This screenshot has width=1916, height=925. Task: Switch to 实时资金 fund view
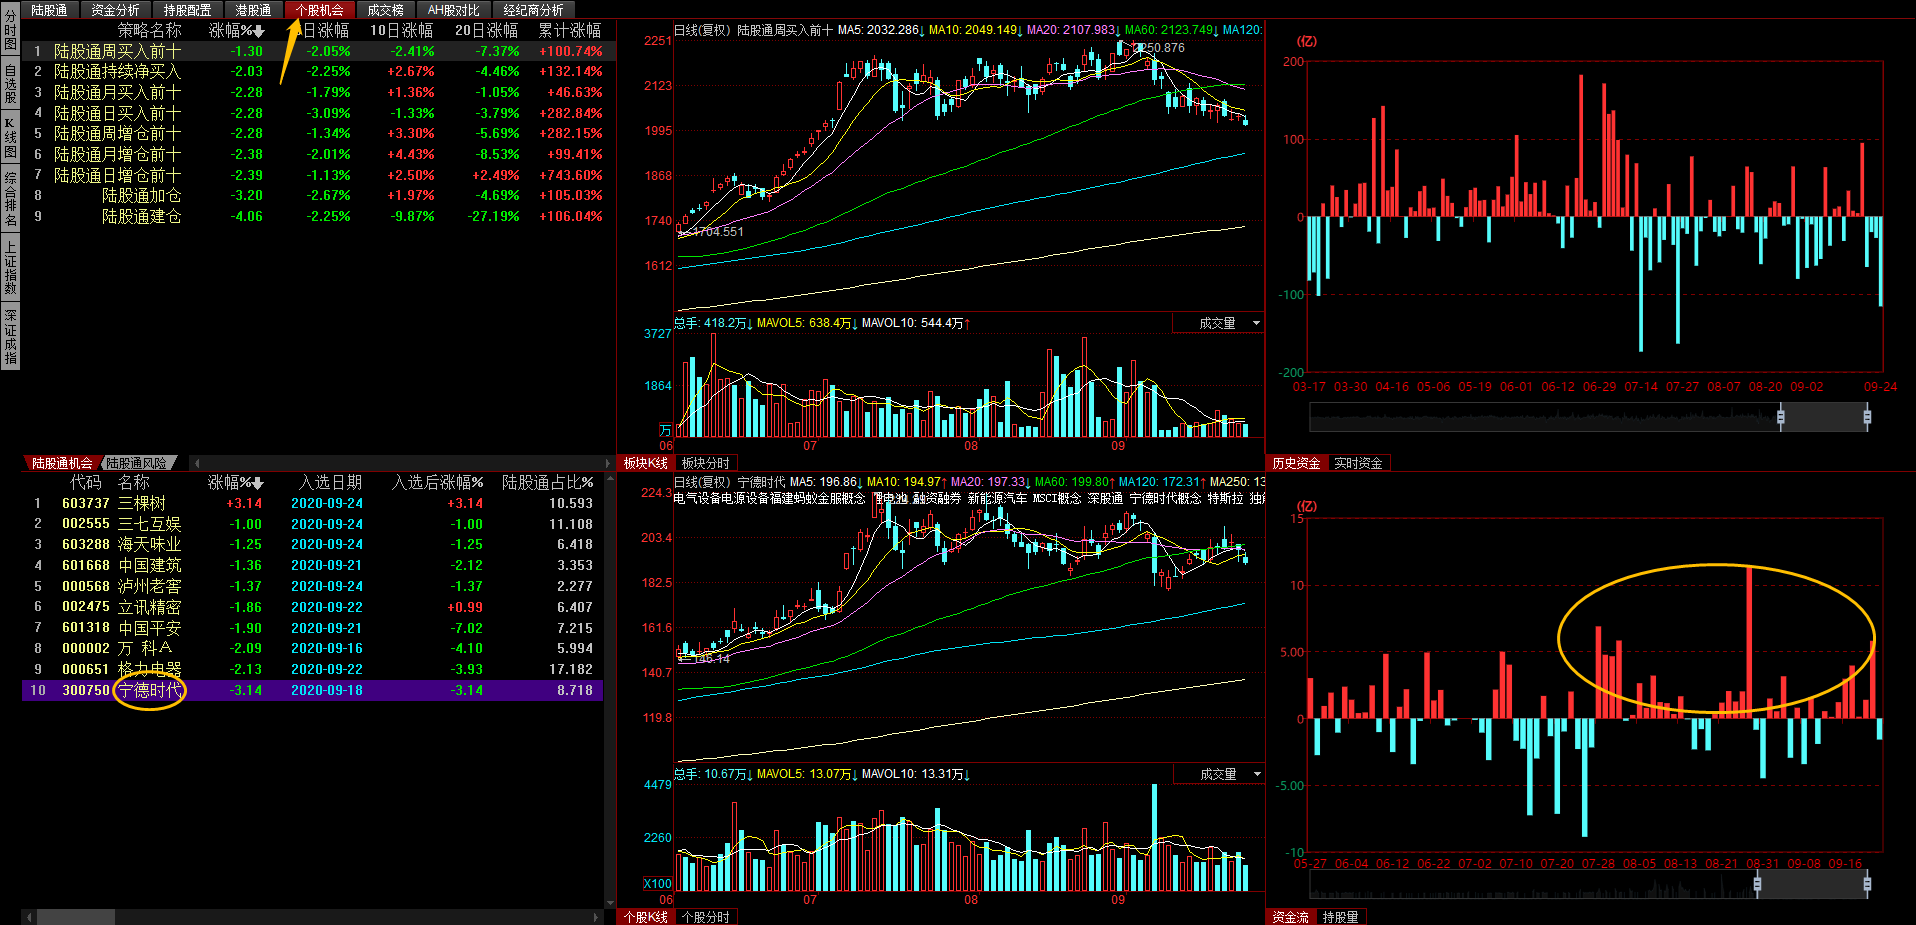coord(1357,463)
